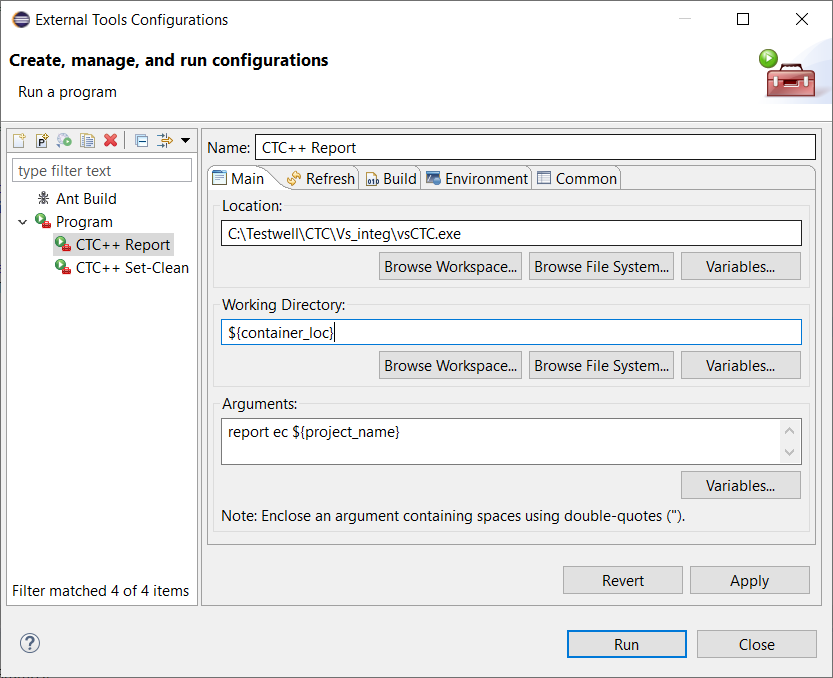Click Browse File System under Location

[601, 267]
